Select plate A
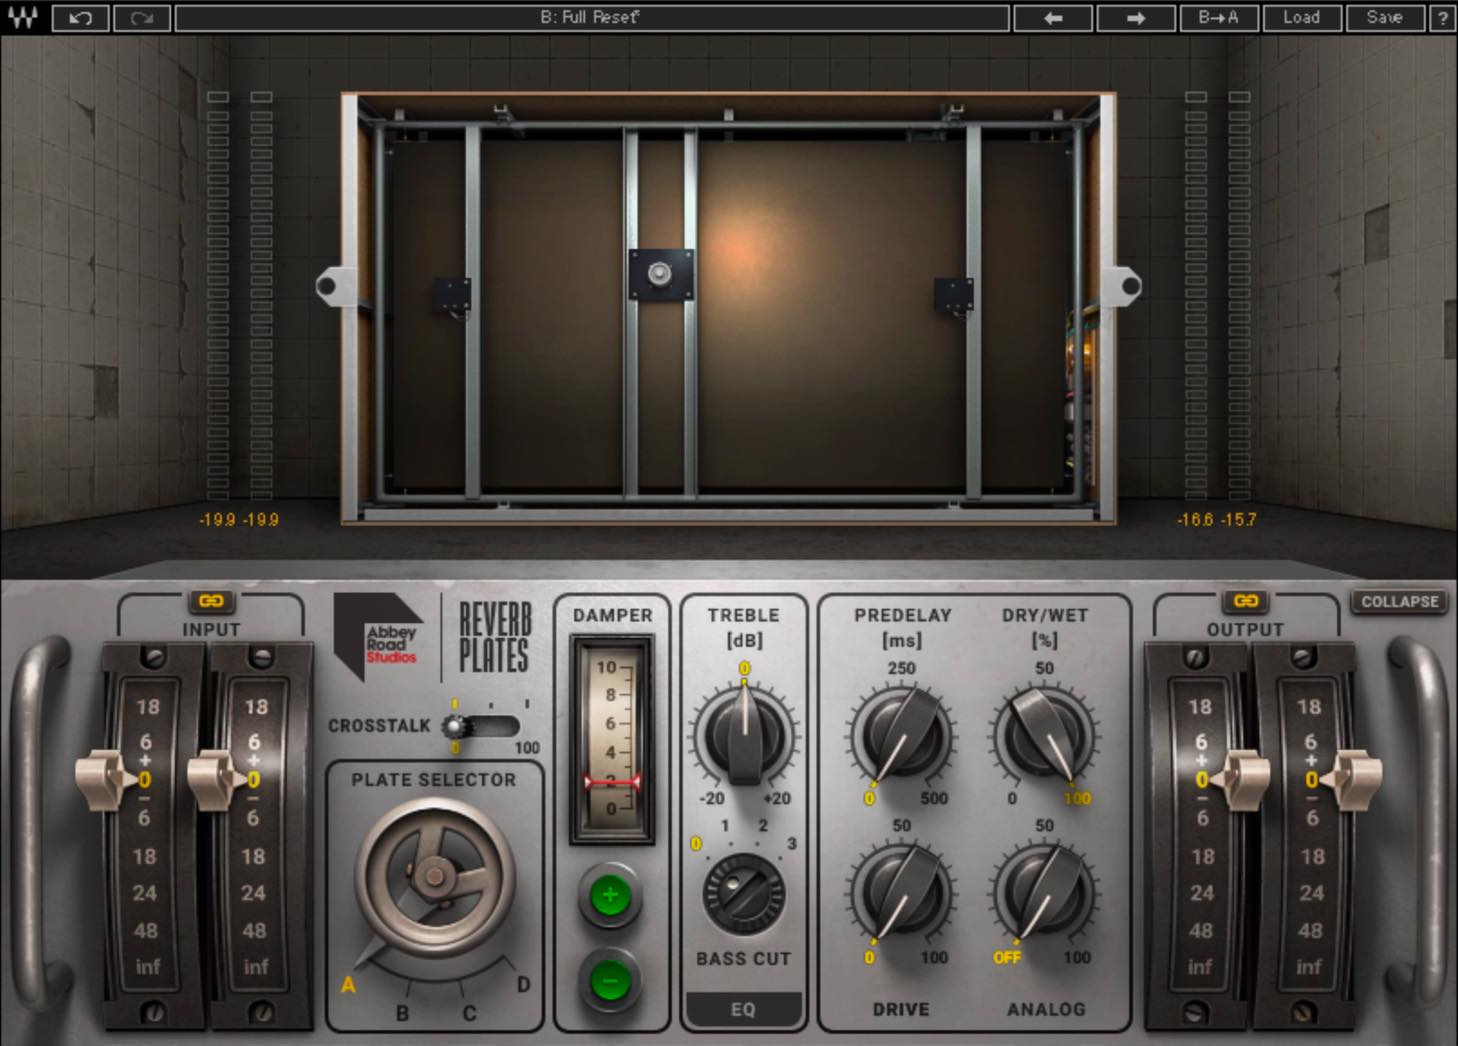Image resolution: width=1458 pixels, height=1046 pixels. (348, 985)
